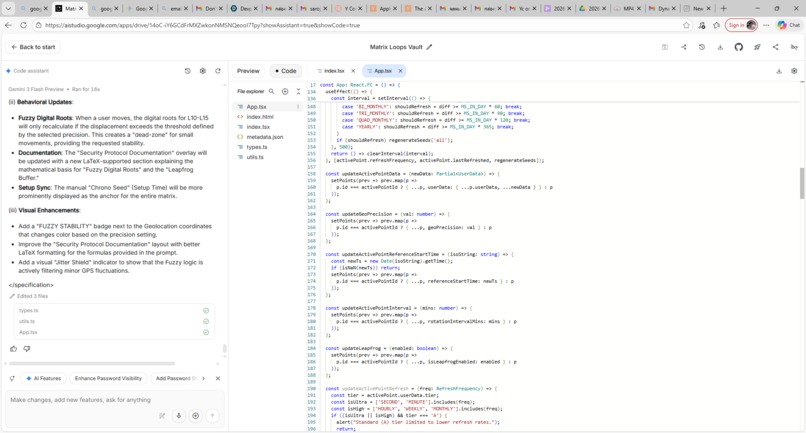Image resolution: width=806 pixels, height=433 pixels.
Task: Give thumbs down to assistant response
Action: click(27, 349)
